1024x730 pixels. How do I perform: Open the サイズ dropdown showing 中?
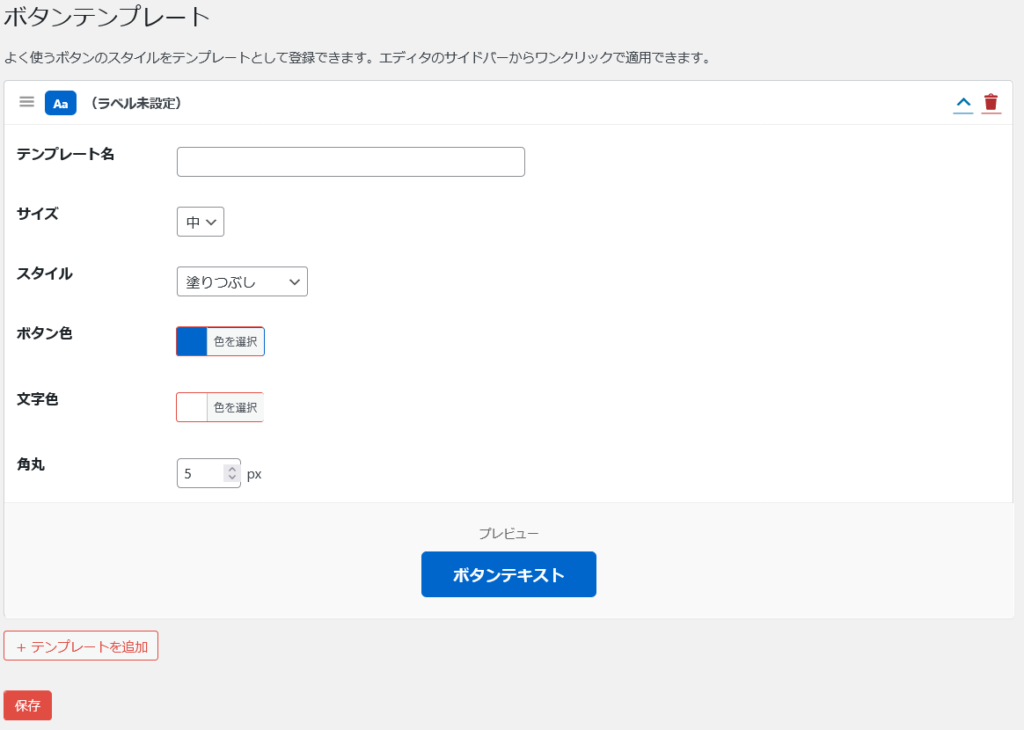click(200, 222)
